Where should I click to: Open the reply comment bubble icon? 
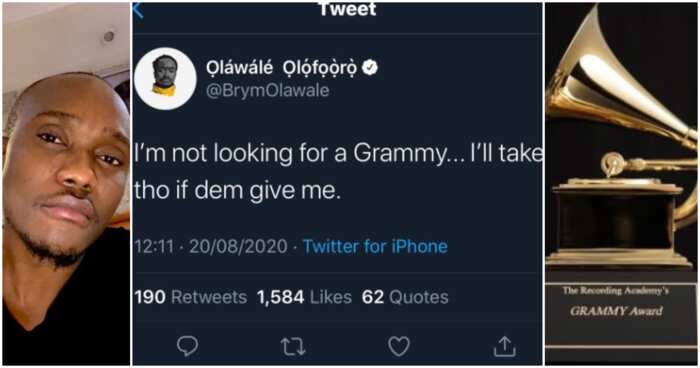point(188,346)
